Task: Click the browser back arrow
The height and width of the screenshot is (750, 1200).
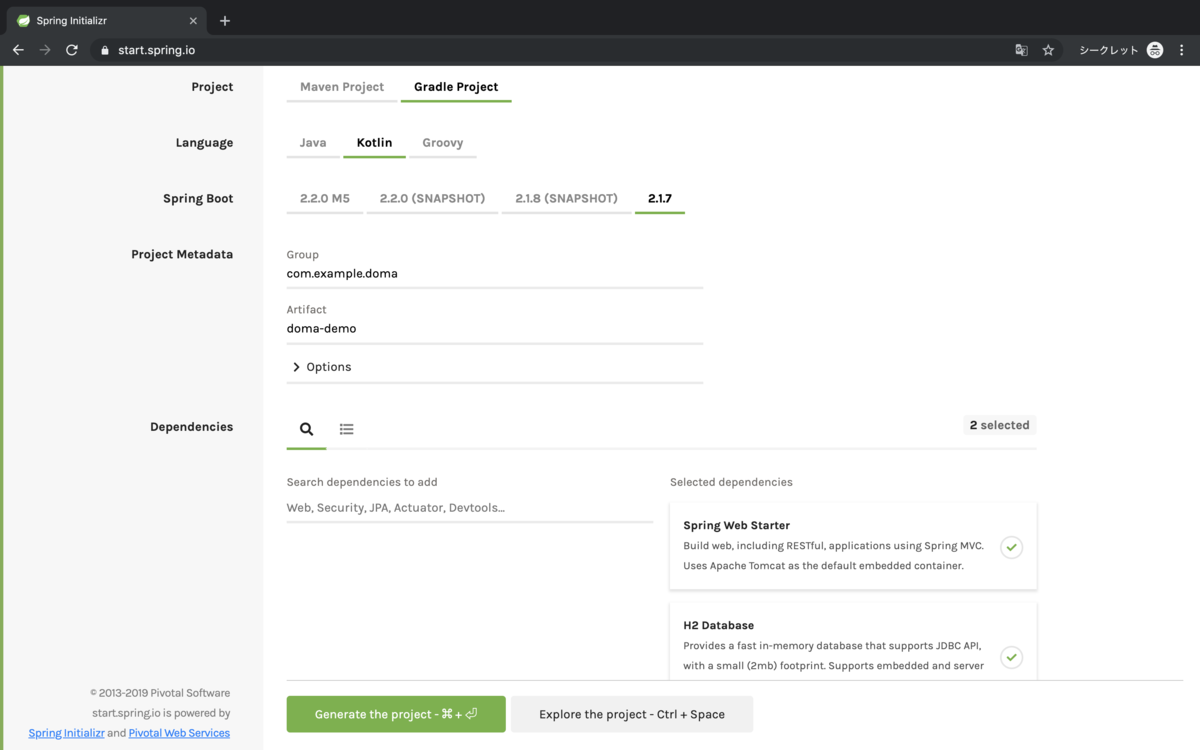Action: (18, 50)
